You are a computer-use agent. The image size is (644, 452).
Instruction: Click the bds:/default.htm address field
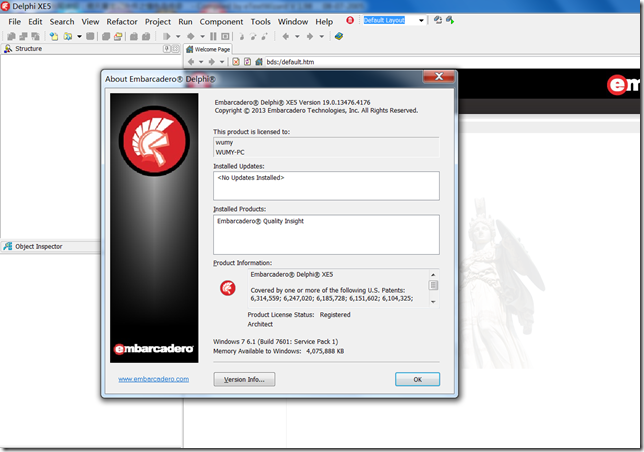(452, 62)
